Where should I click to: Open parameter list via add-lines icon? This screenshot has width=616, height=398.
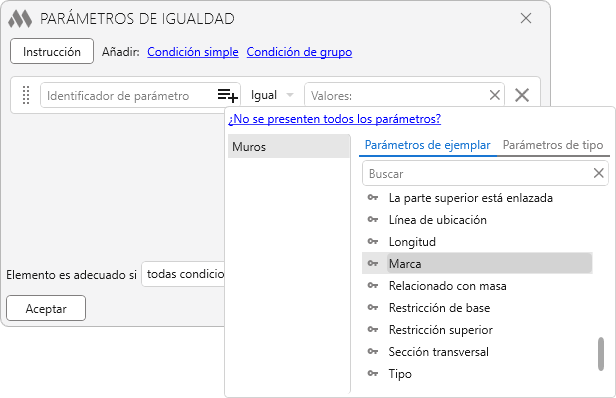(227, 95)
